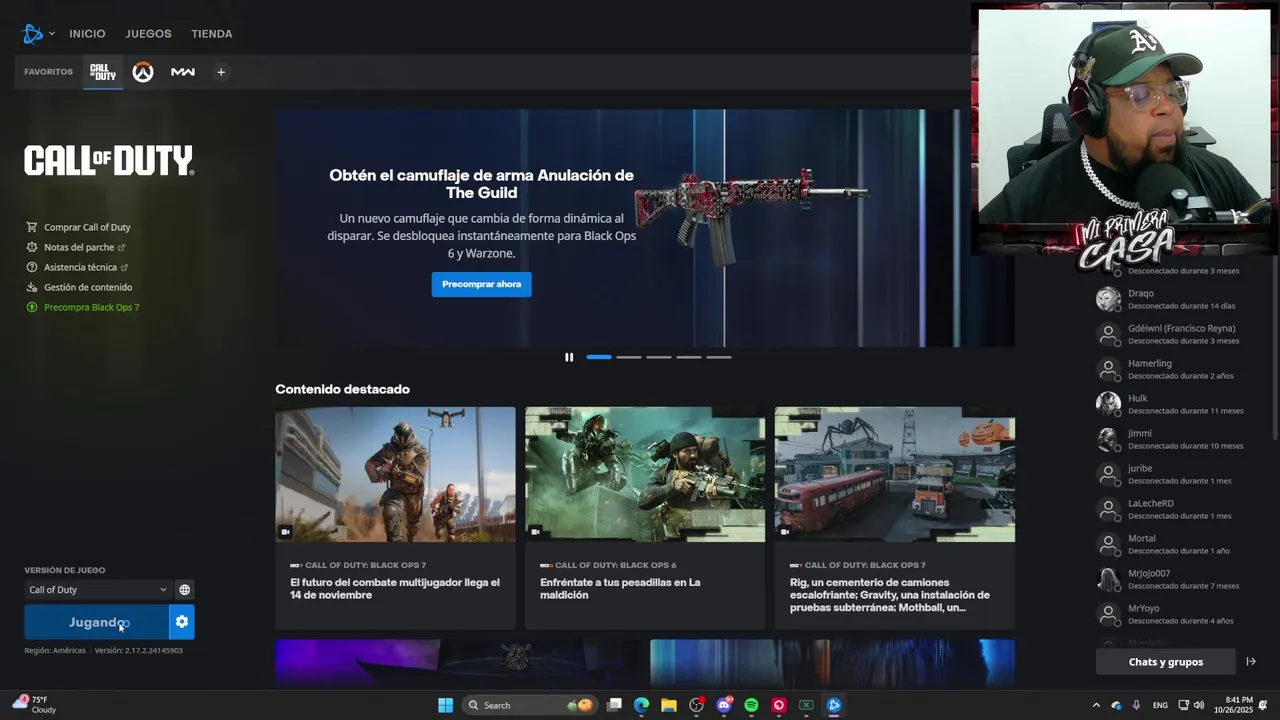Select the Call of Duty favorite icon

[x=103, y=72]
